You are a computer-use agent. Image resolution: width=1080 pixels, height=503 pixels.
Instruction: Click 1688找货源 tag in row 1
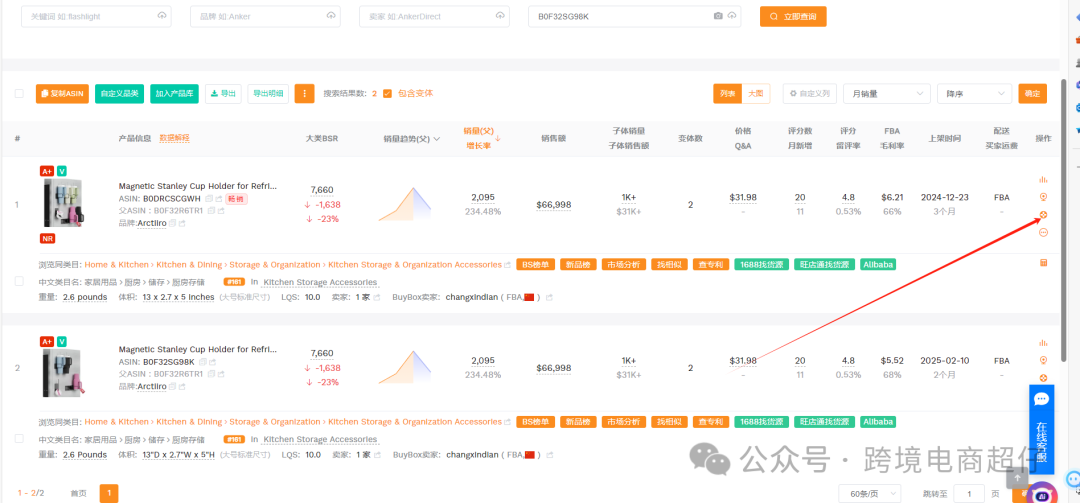[761, 265]
